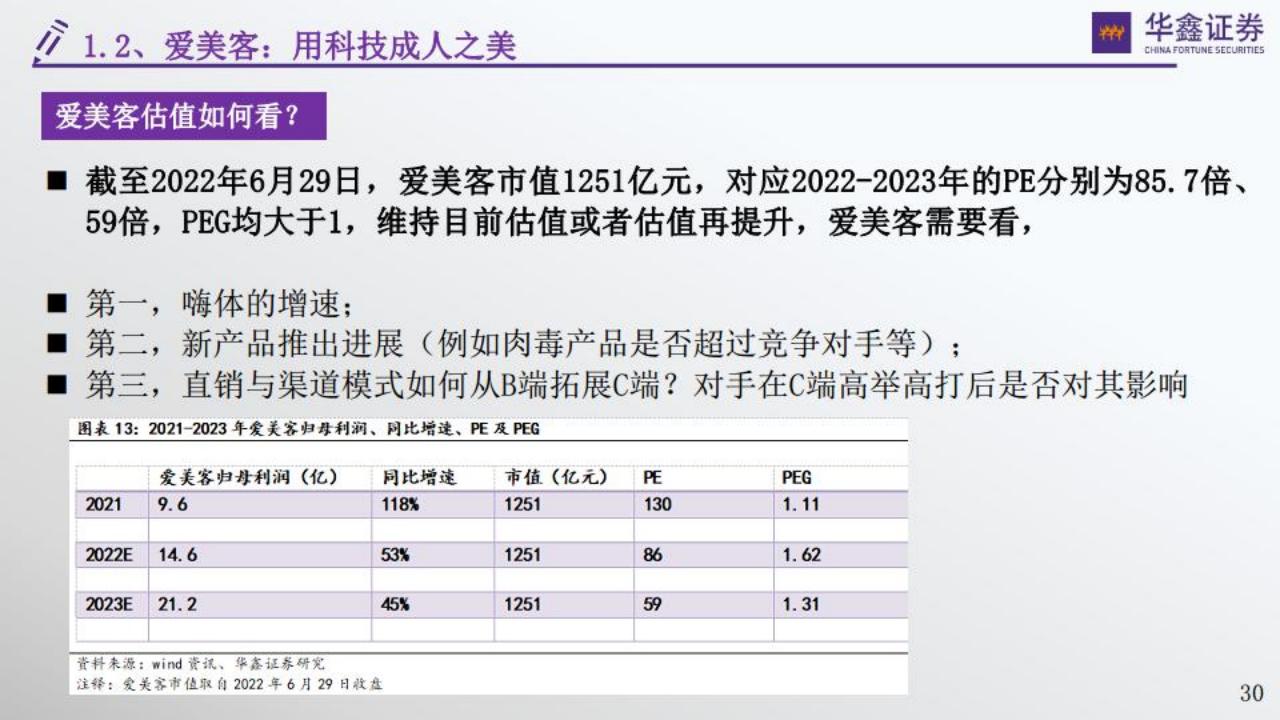Click the 2022E row label

108,555
